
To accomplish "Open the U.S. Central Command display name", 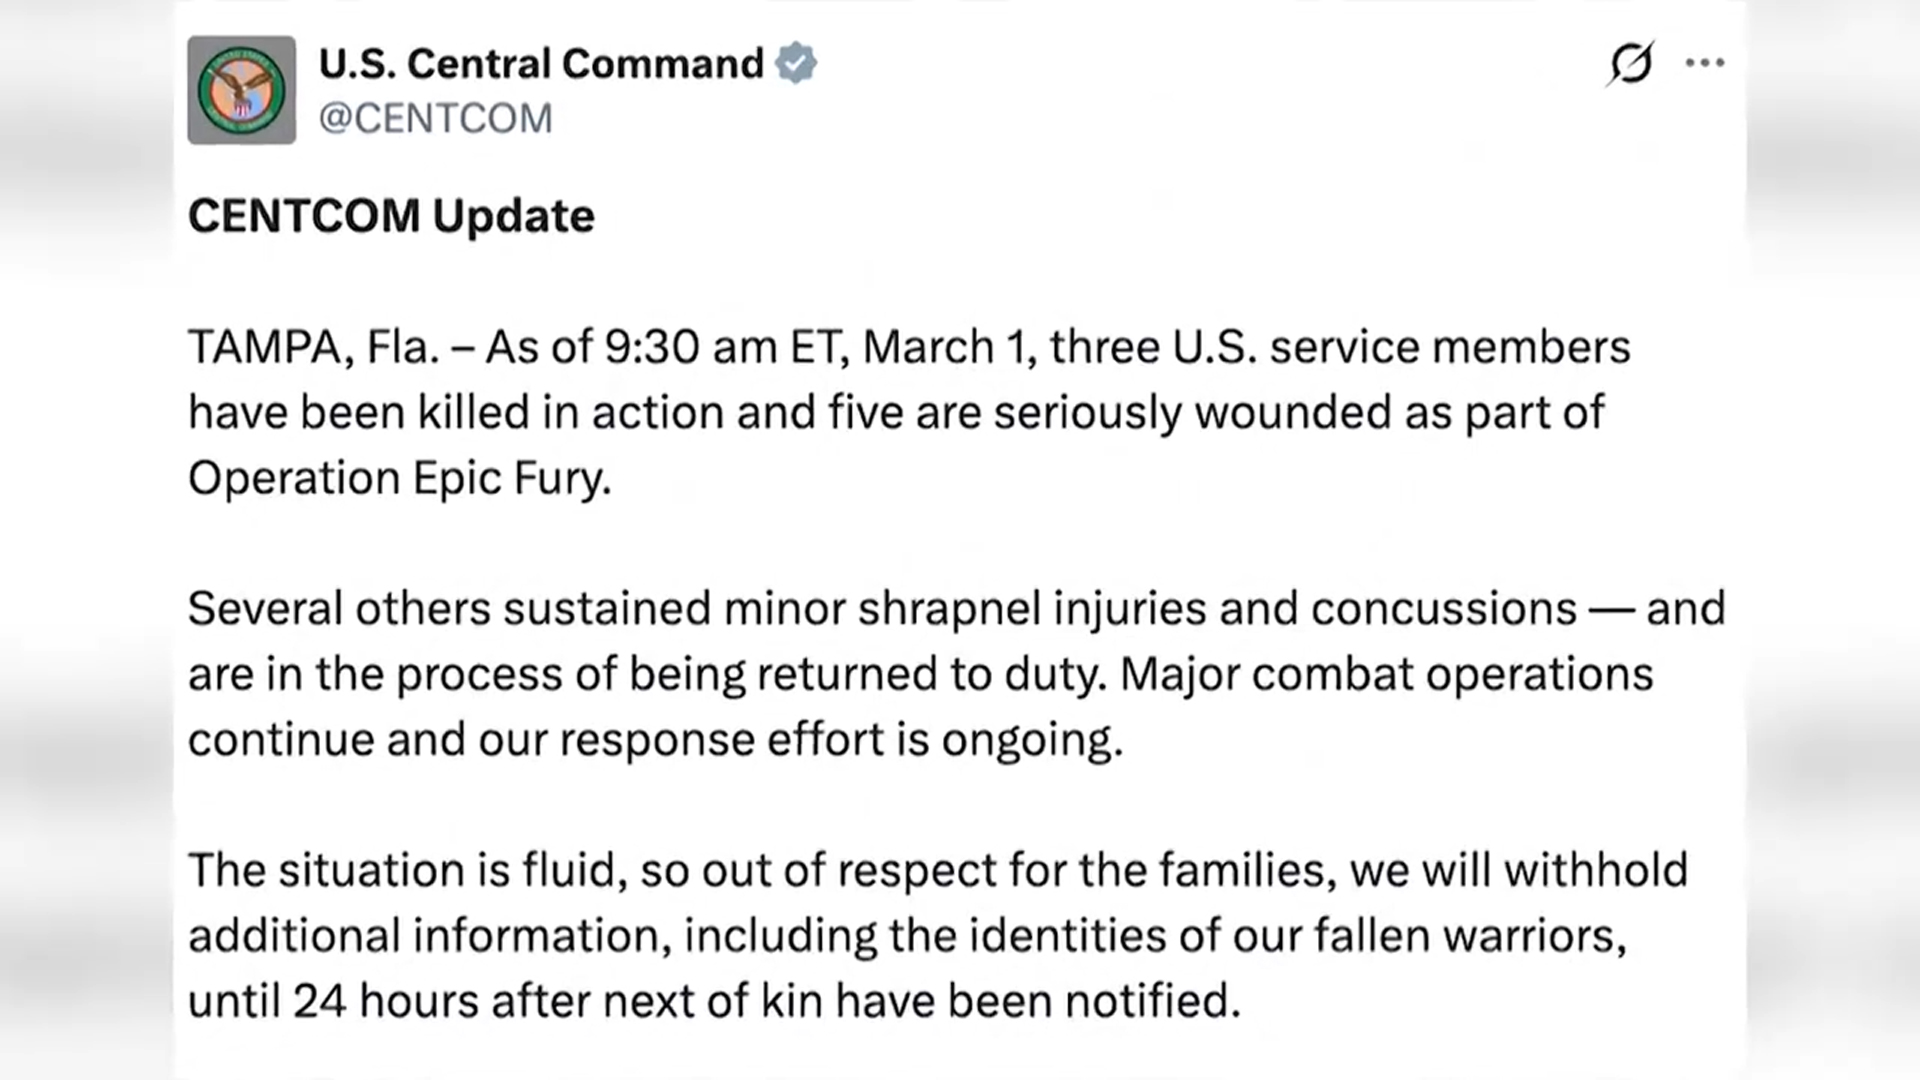I will point(541,64).
